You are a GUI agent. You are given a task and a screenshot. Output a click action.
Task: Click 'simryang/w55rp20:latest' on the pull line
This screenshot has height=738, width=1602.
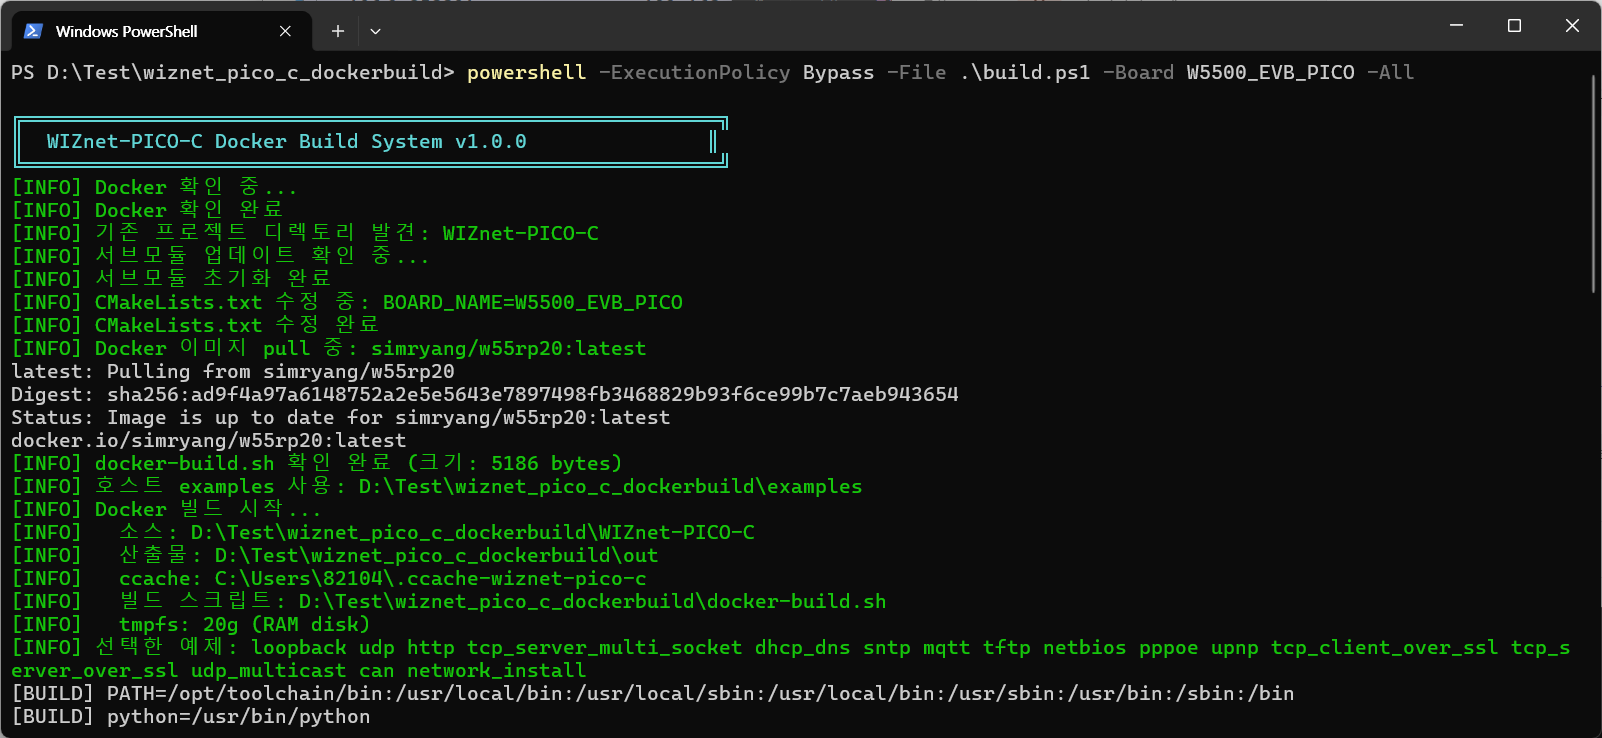pyautogui.click(x=508, y=349)
